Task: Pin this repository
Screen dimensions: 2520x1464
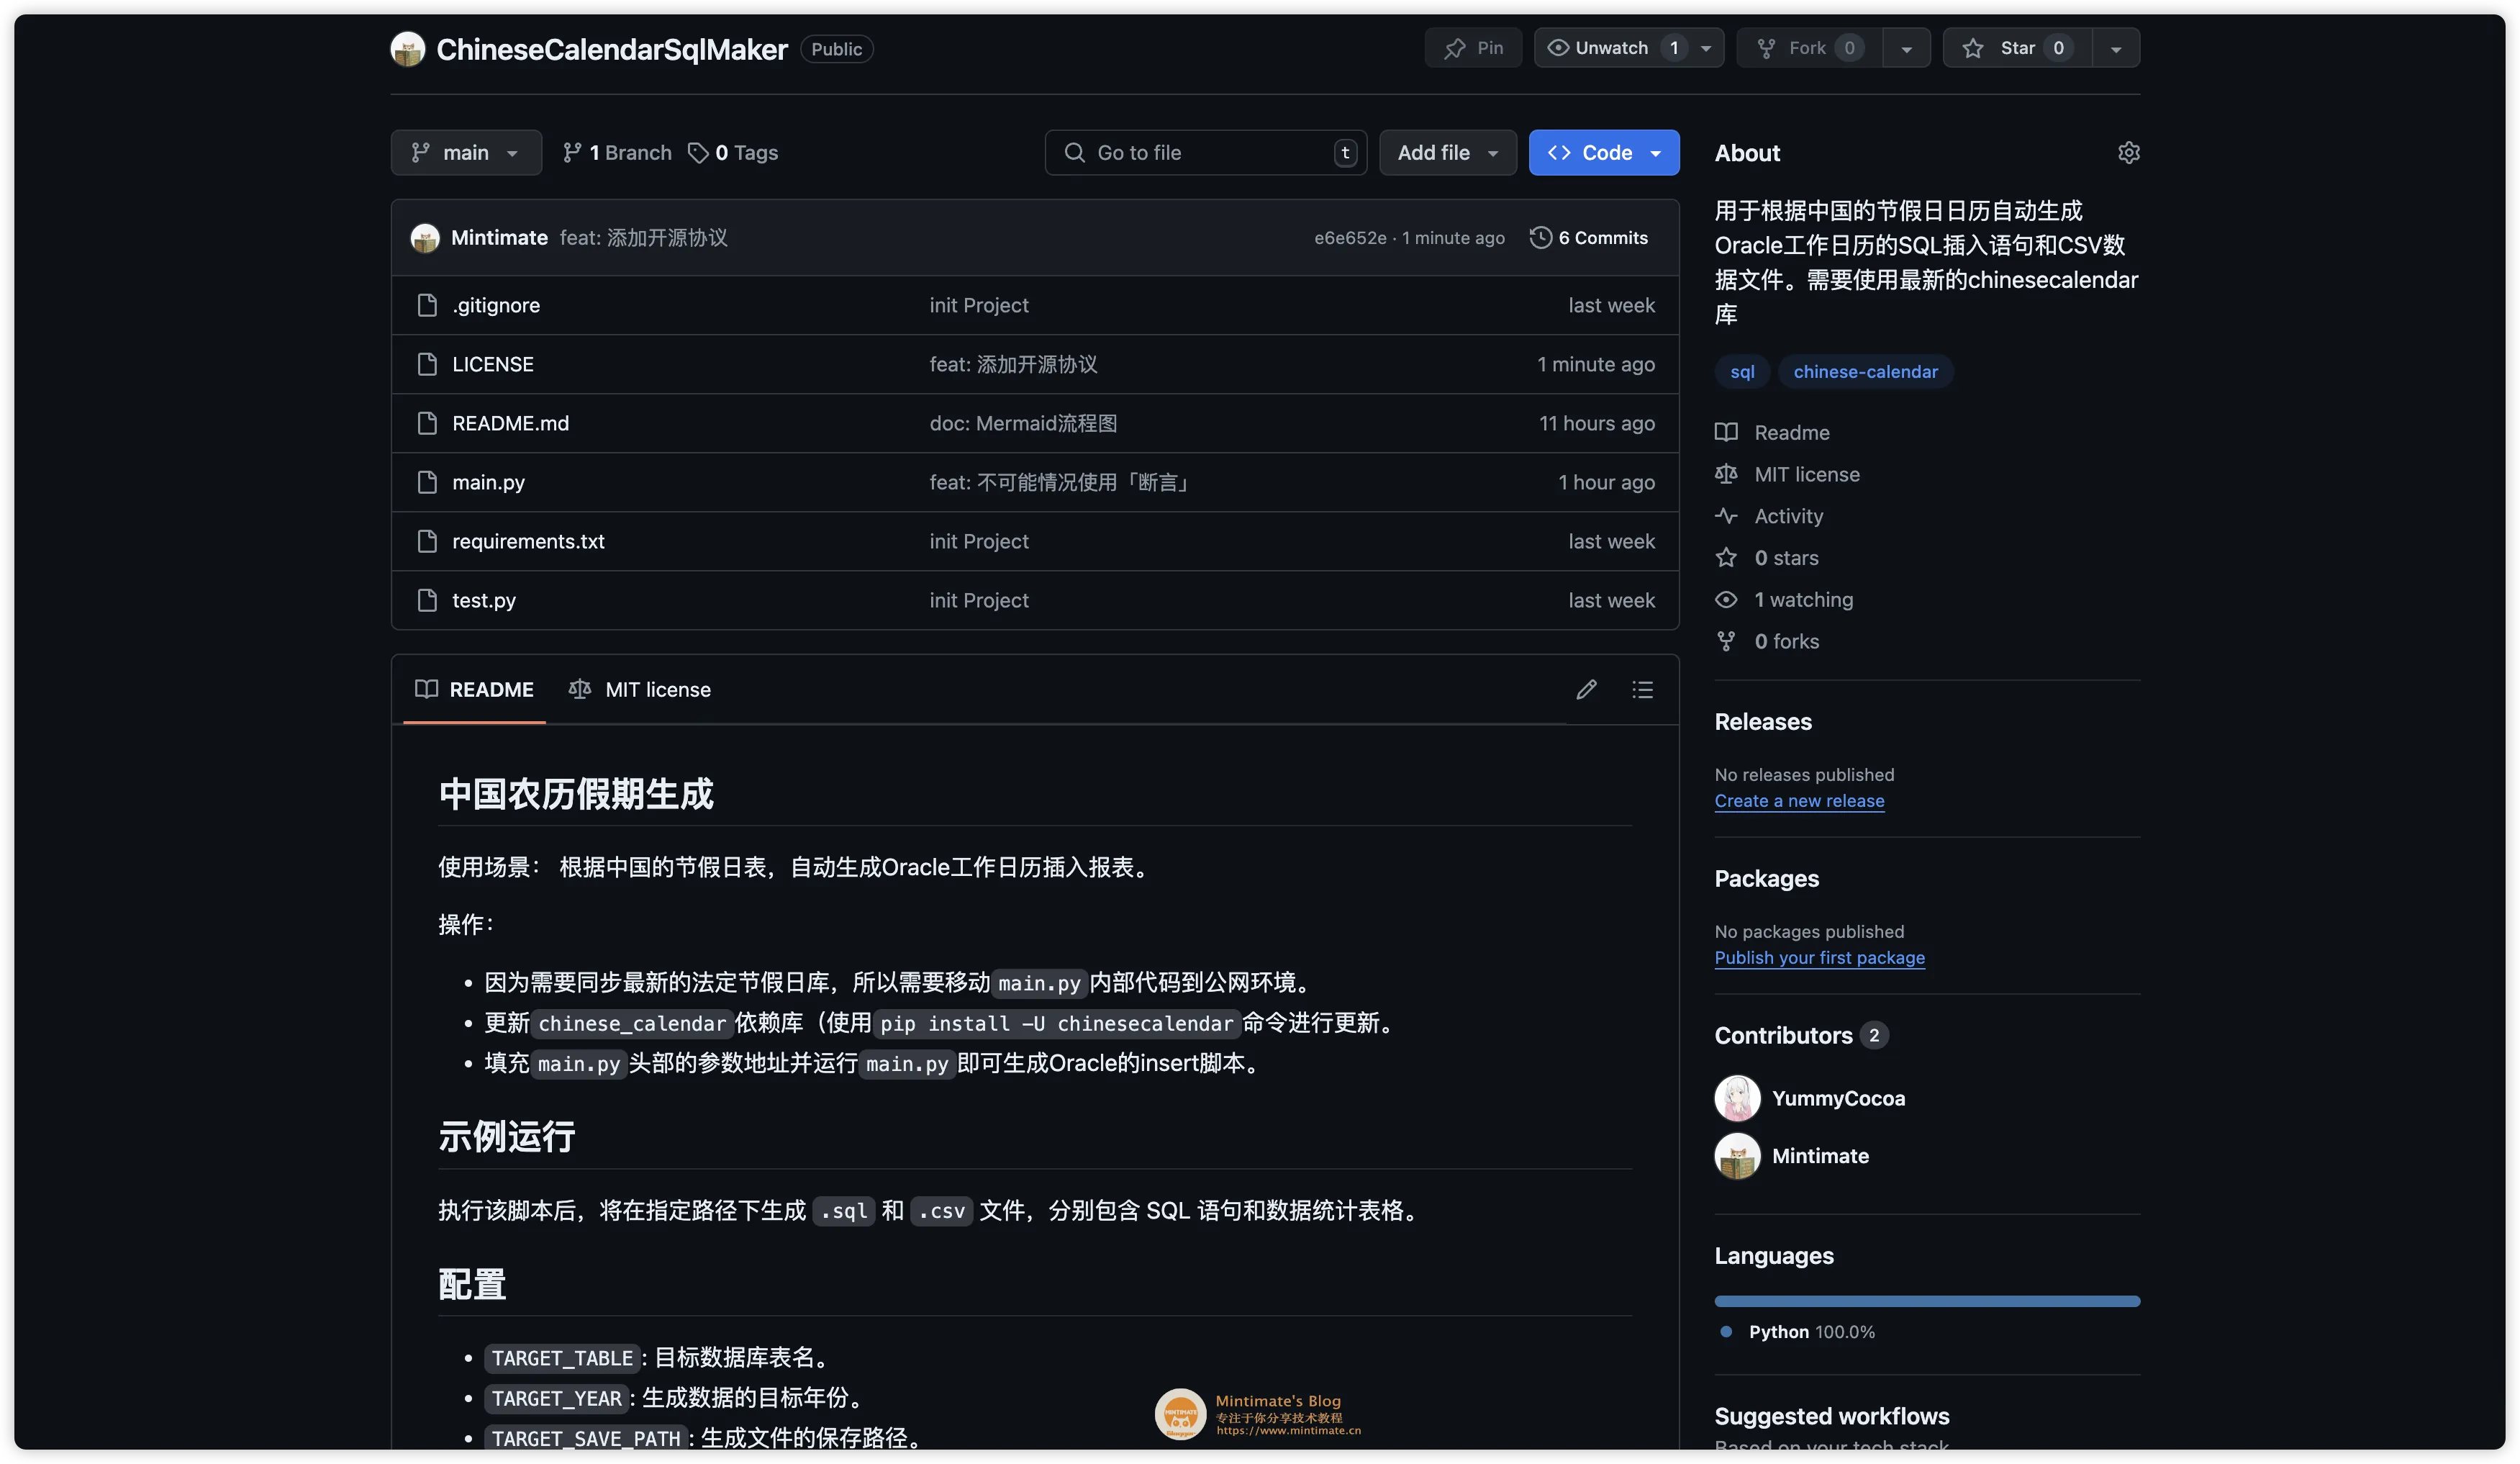Action: (1473, 48)
